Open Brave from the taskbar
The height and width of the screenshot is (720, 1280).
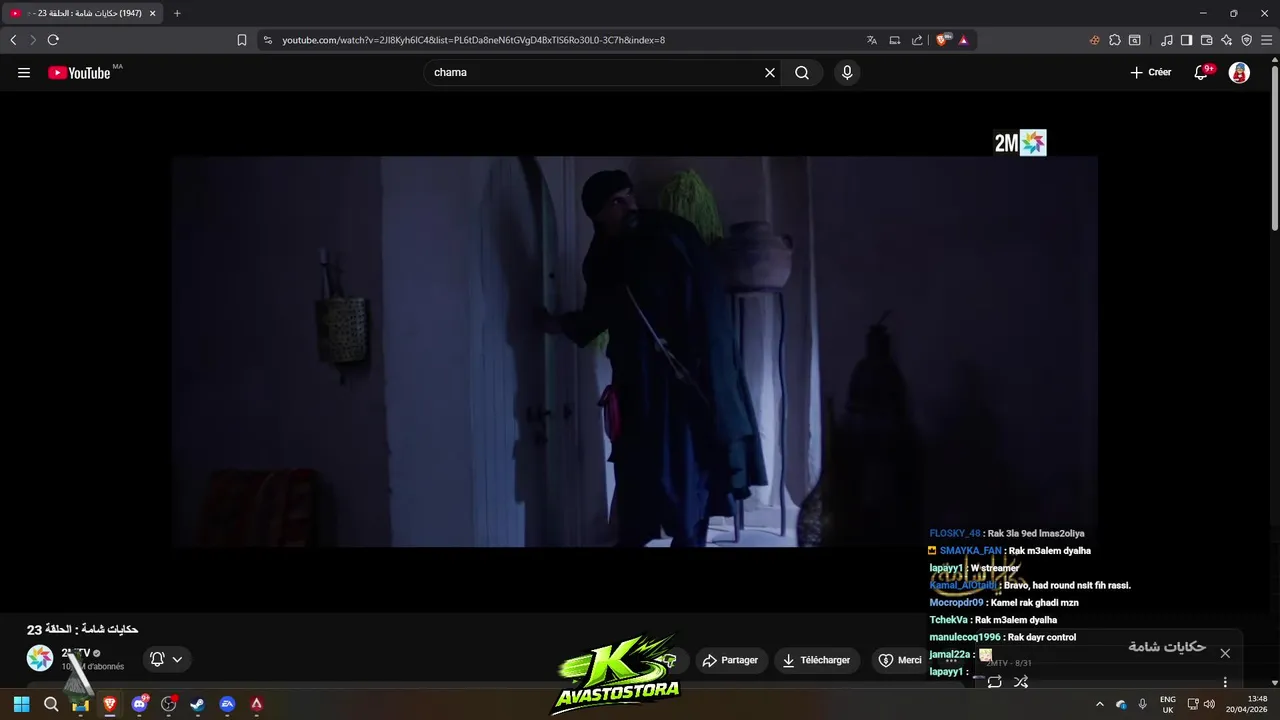tap(110, 704)
